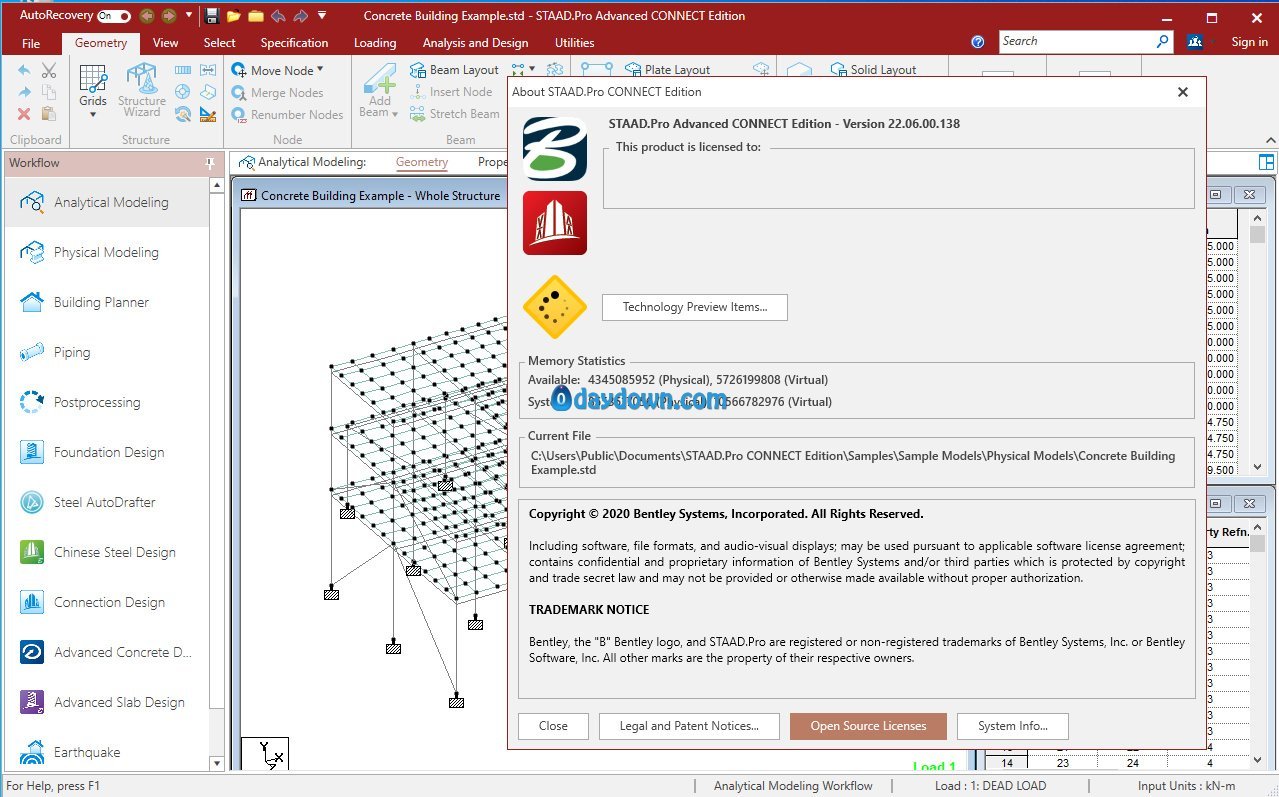Click the search magnifier icon

pos(1163,41)
